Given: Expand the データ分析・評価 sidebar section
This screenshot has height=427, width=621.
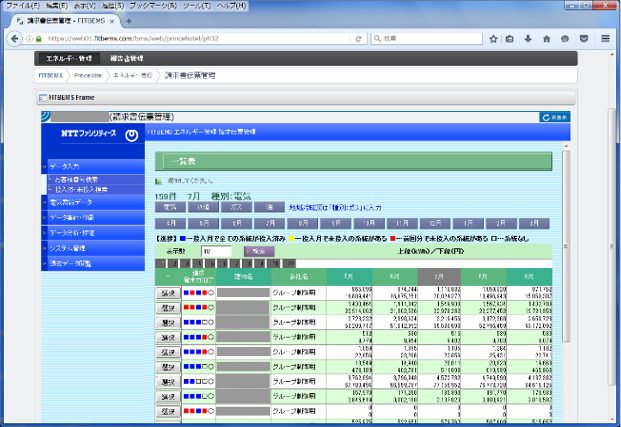Looking at the screenshot, I should point(70,232).
